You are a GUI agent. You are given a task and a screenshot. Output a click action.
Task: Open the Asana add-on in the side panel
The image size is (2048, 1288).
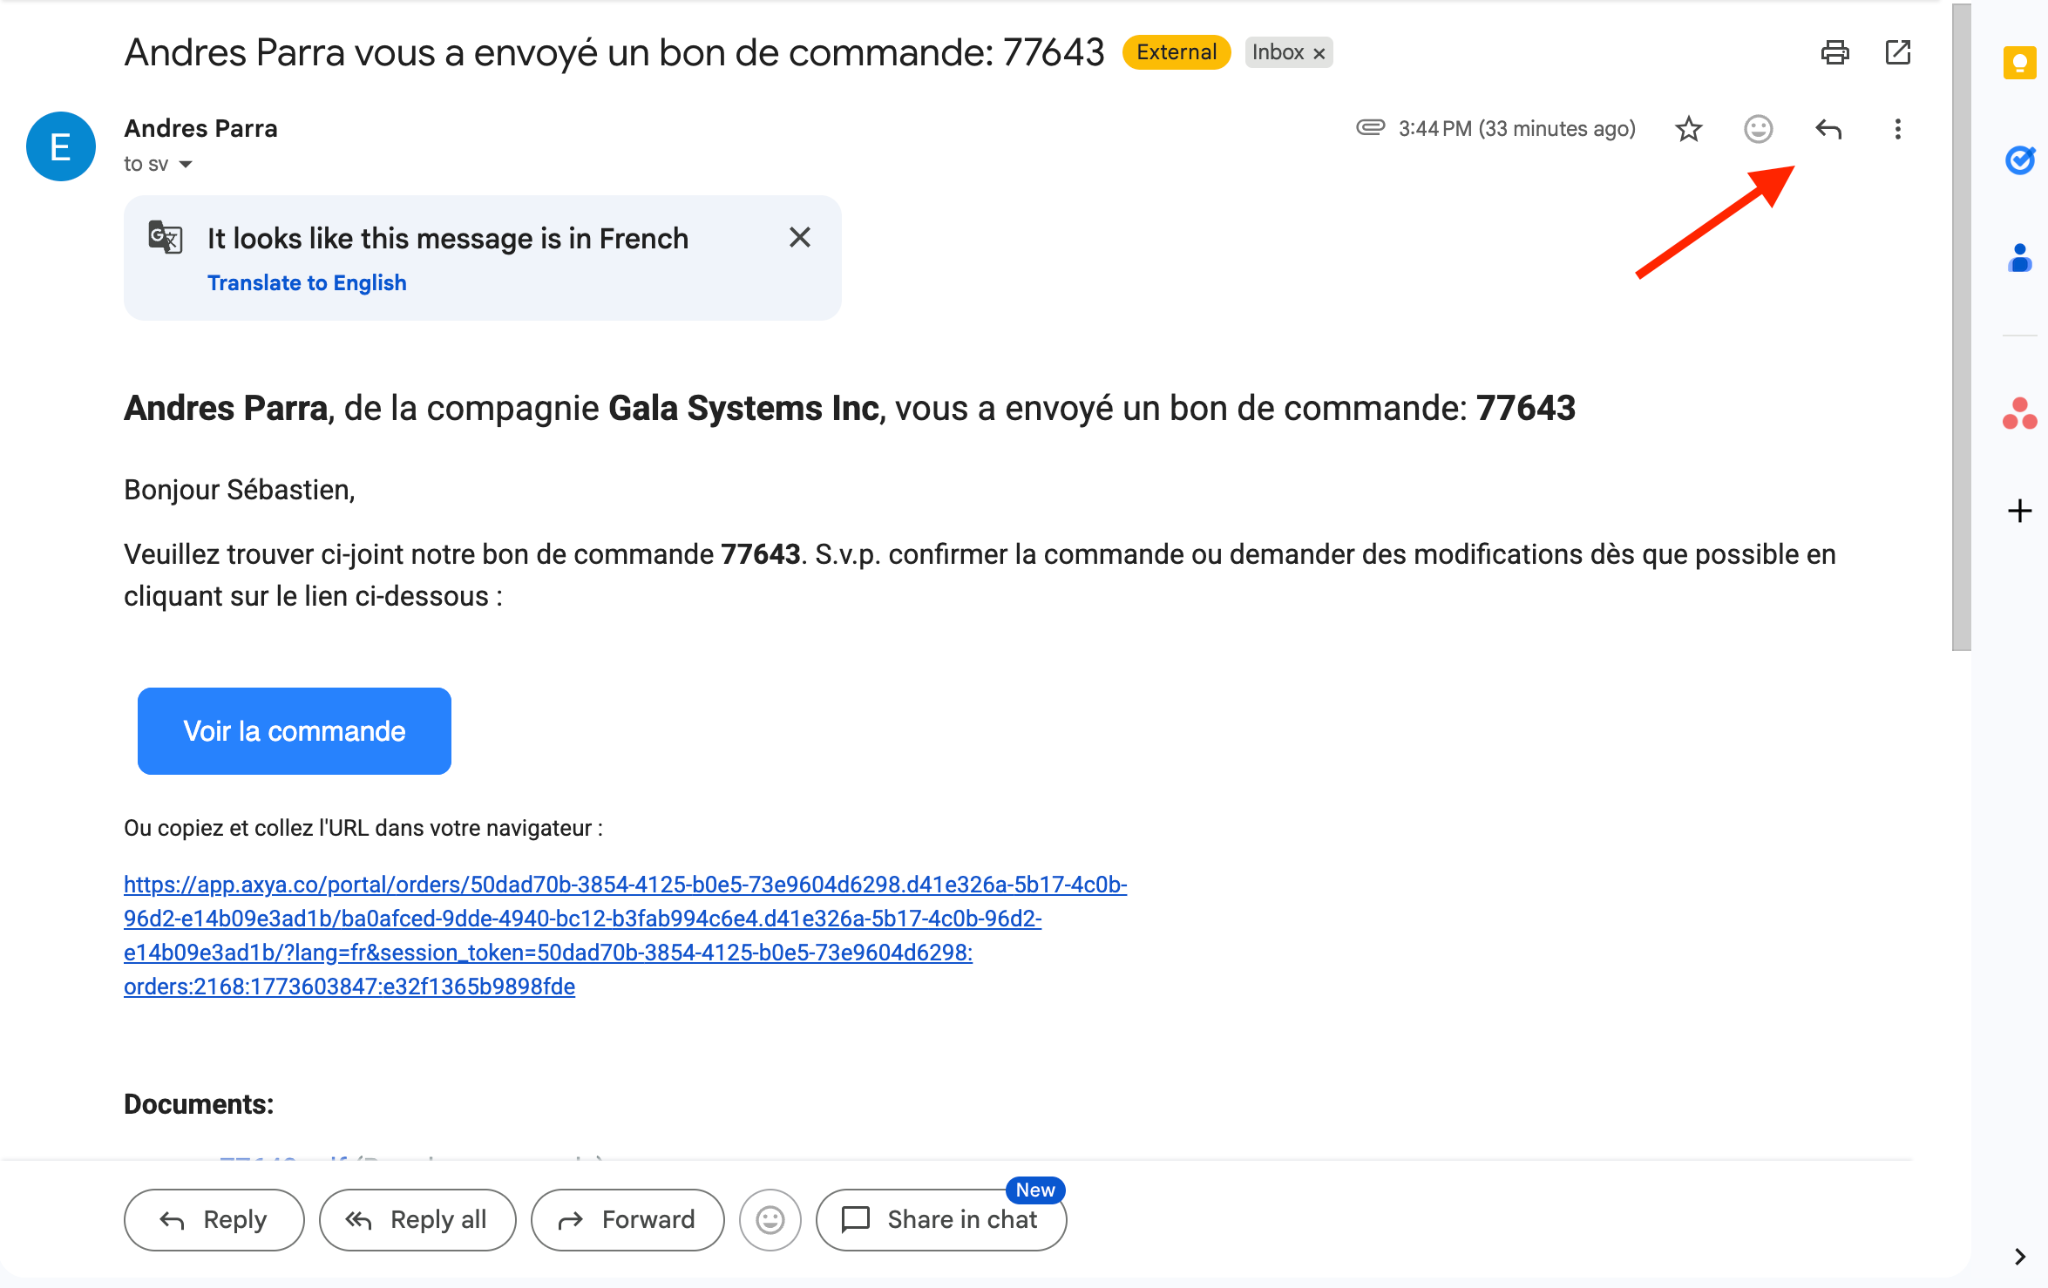pos(2019,413)
